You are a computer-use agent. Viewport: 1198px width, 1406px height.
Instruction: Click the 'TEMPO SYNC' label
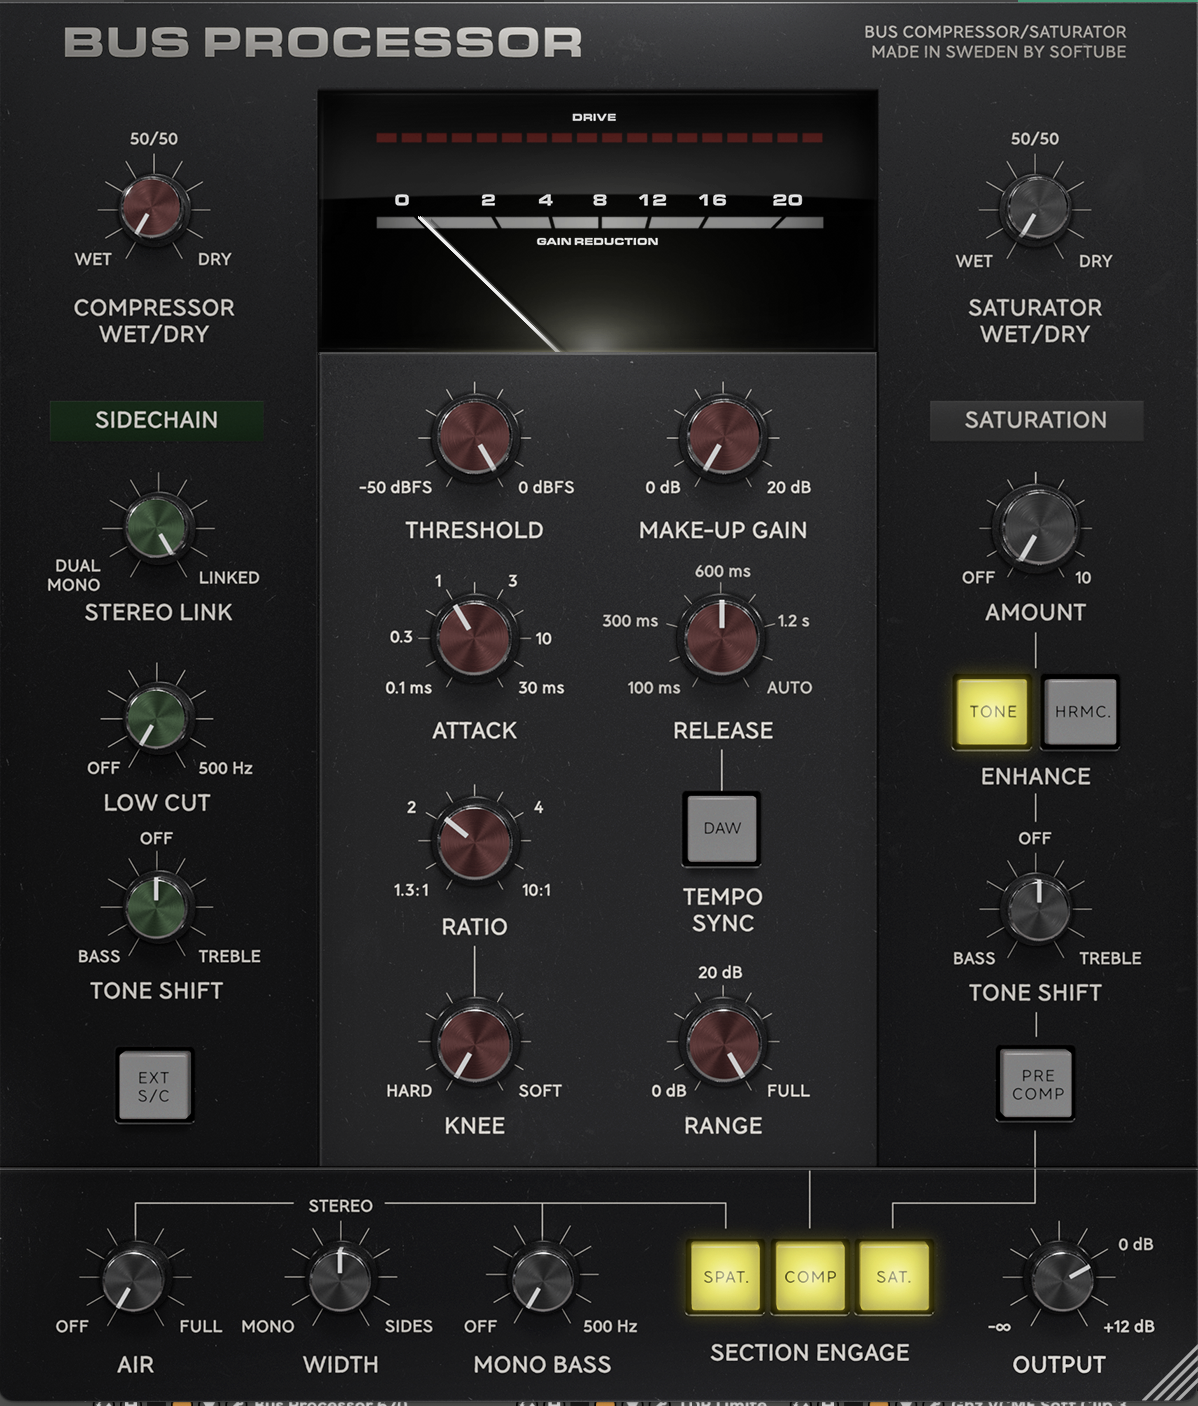(723, 910)
